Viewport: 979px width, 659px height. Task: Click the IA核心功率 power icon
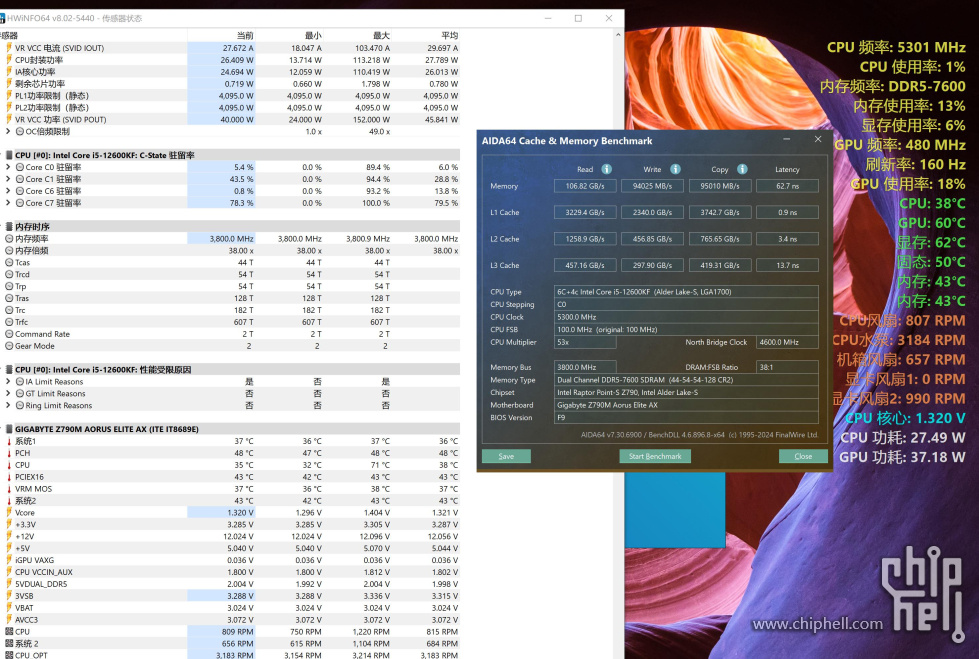click(9, 72)
